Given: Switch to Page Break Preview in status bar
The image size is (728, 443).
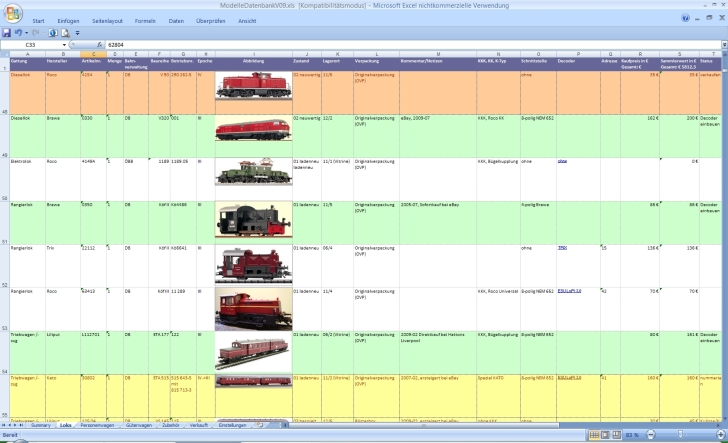Looking at the screenshot, I should (x=617, y=436).
